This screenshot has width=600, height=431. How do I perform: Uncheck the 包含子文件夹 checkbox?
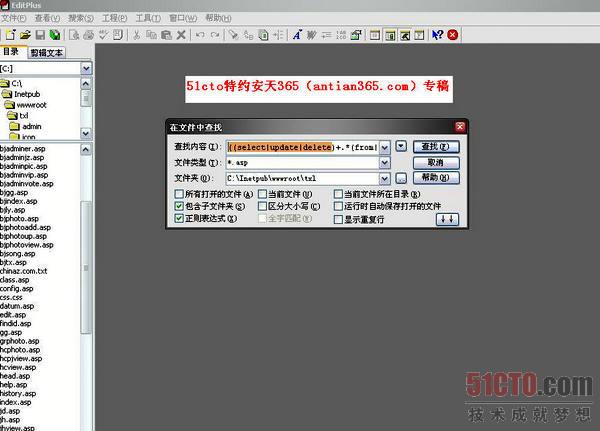click(x=179, y=206)
